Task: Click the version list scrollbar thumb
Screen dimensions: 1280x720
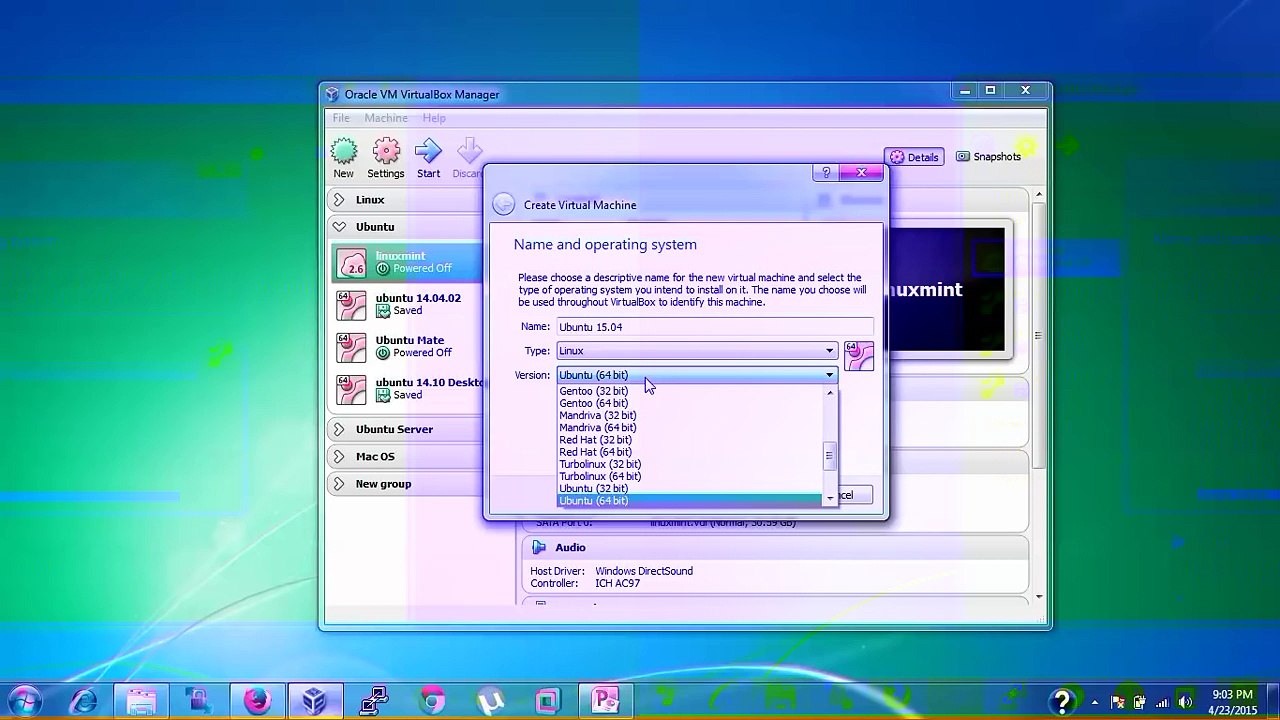Action: coord(829,456)
